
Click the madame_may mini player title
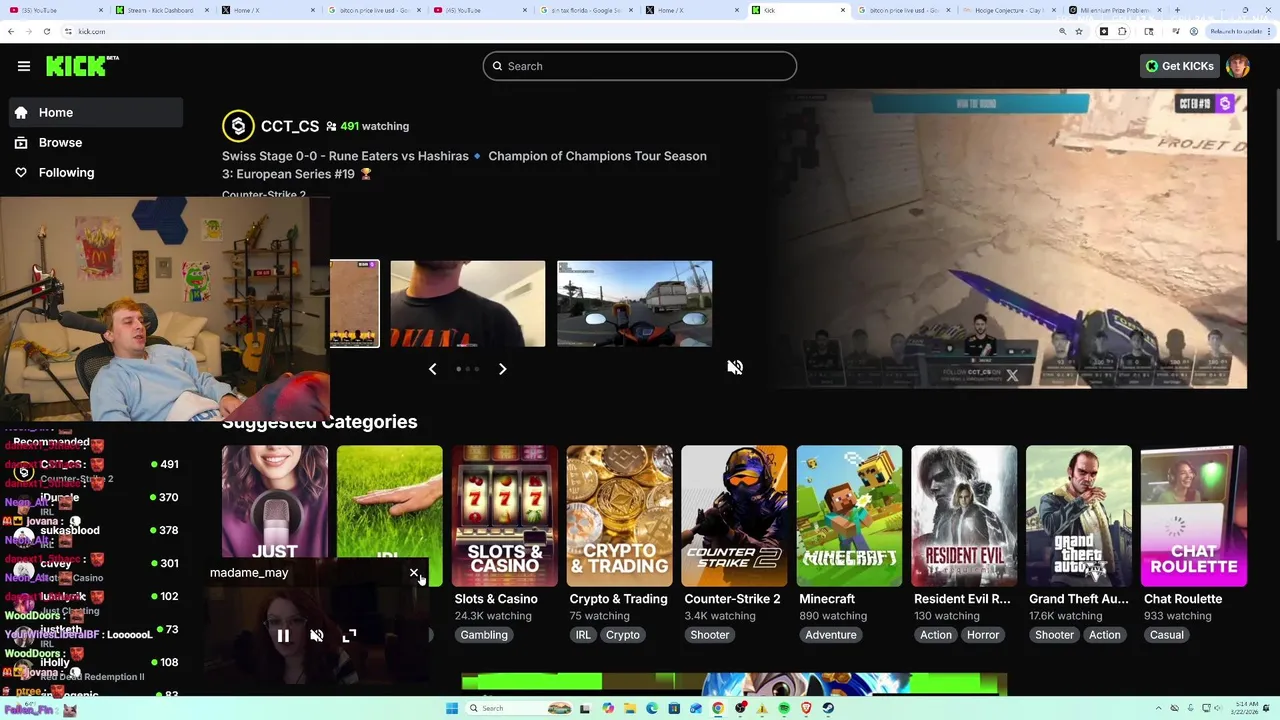click(x=249, y=573)
